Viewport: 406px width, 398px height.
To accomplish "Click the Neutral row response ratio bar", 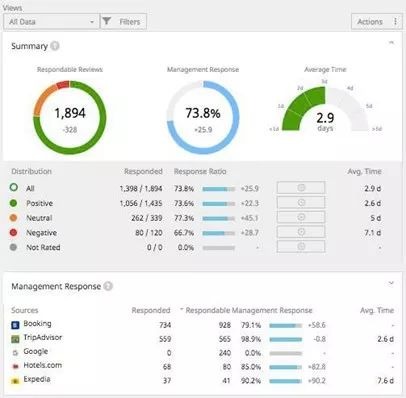I will coord(219,218).
